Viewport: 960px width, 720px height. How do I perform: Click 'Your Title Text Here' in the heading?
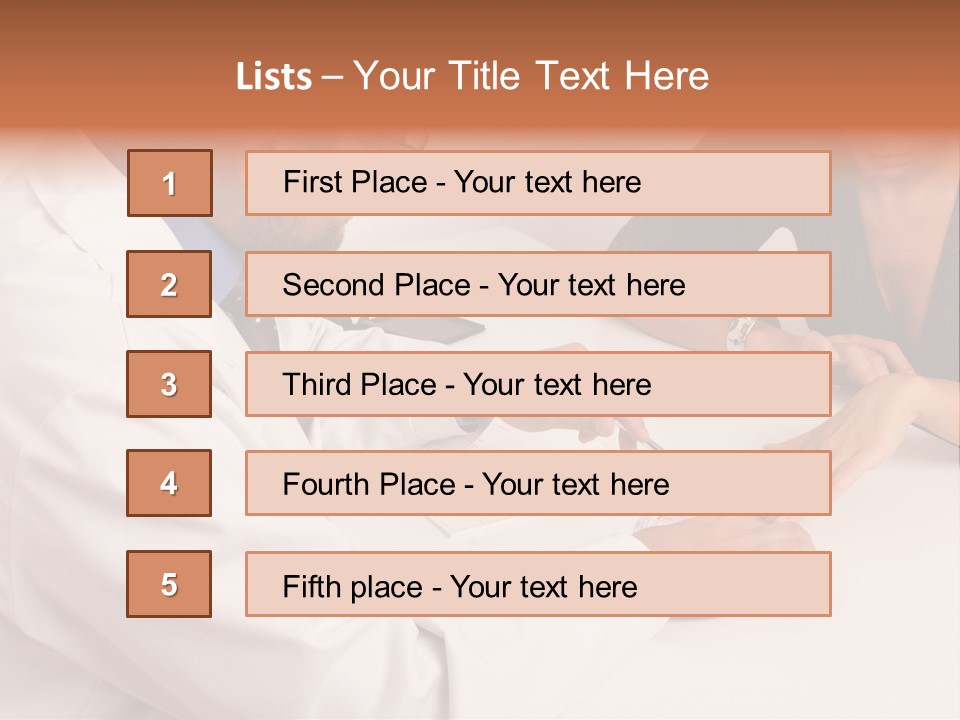pos(531,77)
